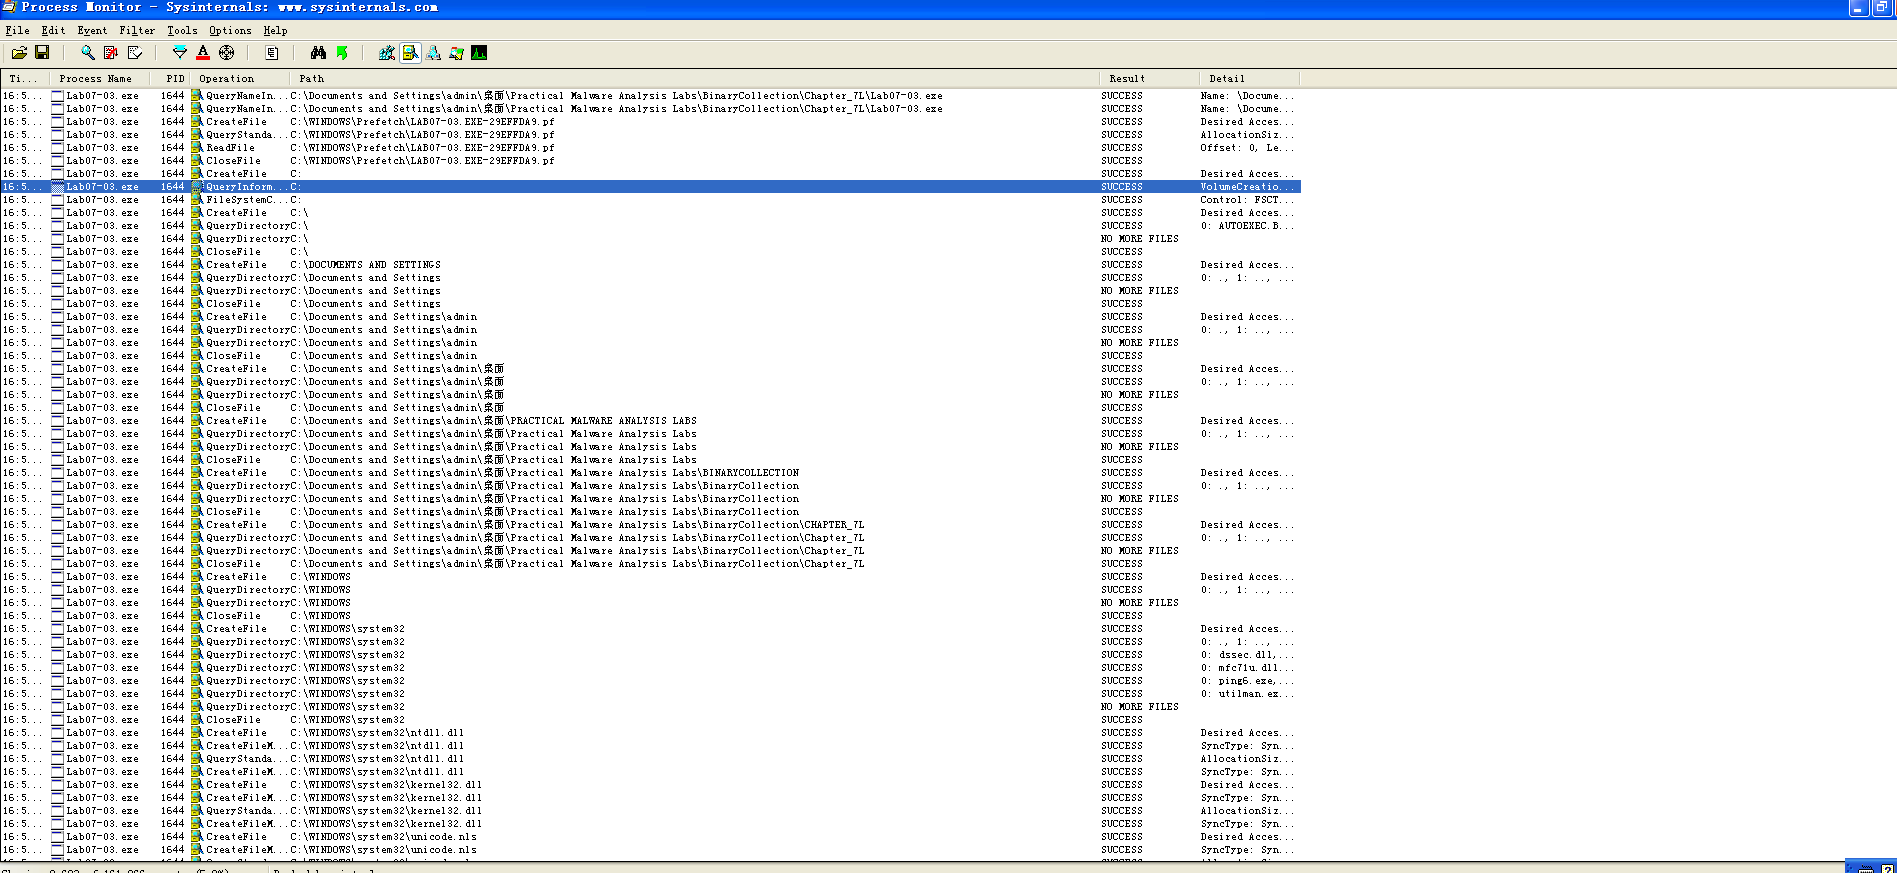Viewport: 1897px width, 873px height.
Task: Select path PRACTICAL MALWARE ANALYSIS LABS uppercase
Action: [x=493, y=421]
